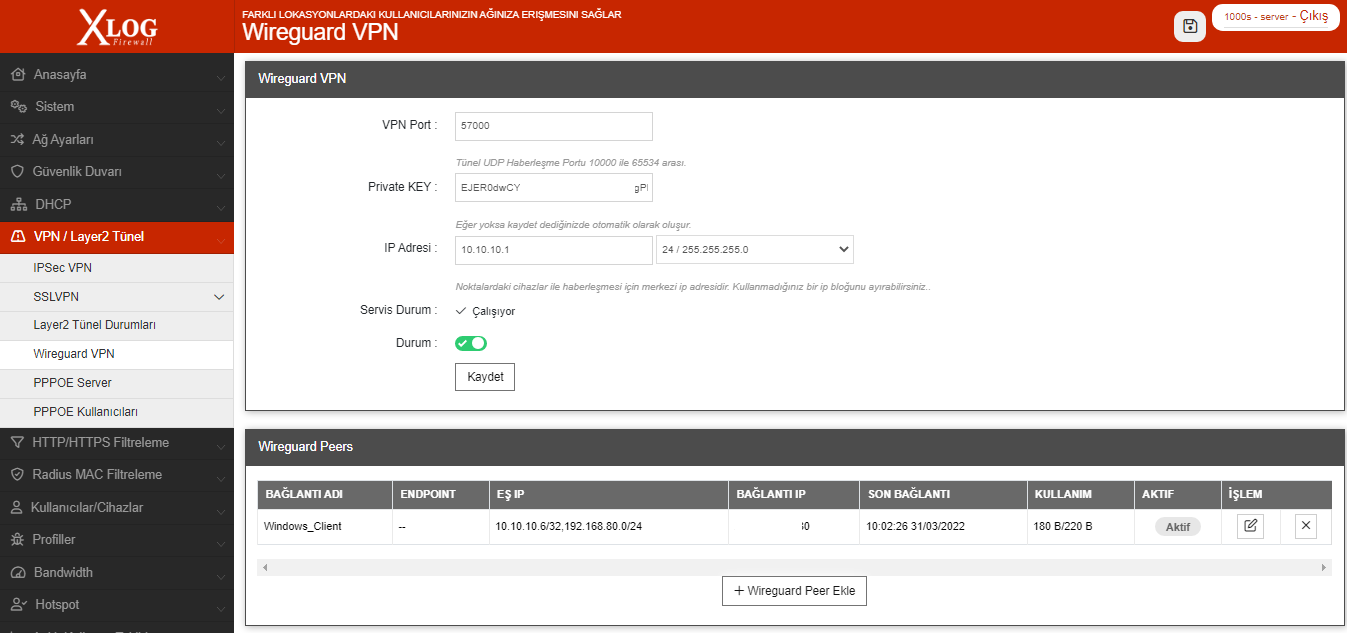
Task: Click the HTTP/HTTPS Filtreleme funnel icon
Action: [x=17, y=442]
